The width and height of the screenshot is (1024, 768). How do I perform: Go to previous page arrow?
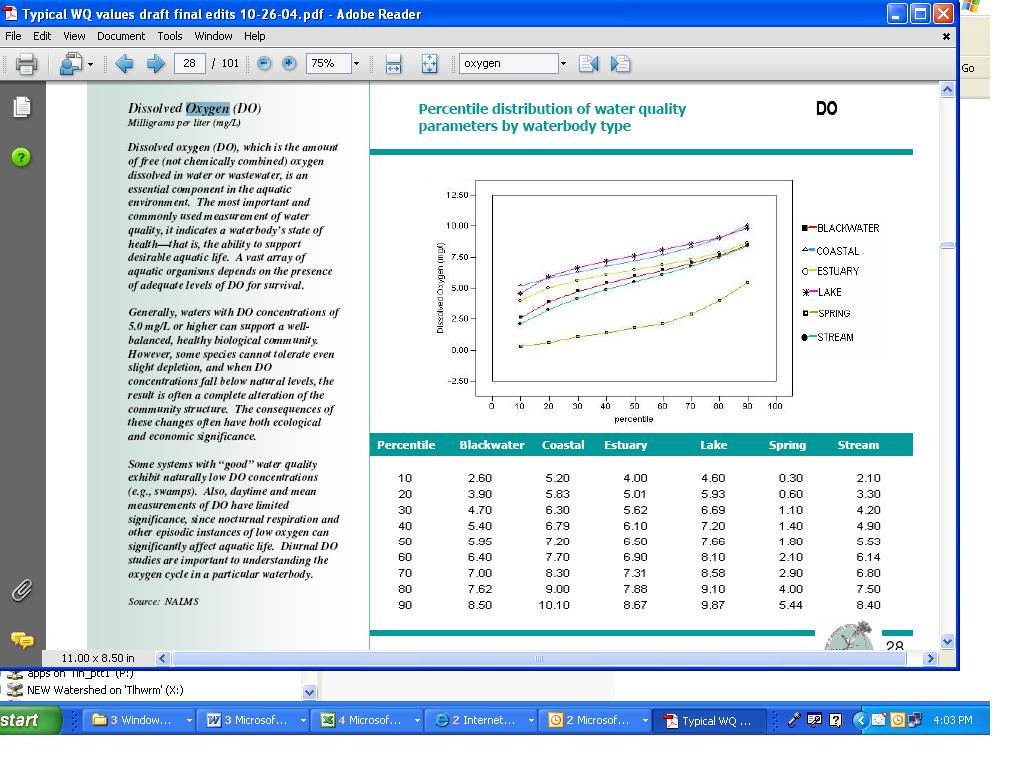[124, 63]
